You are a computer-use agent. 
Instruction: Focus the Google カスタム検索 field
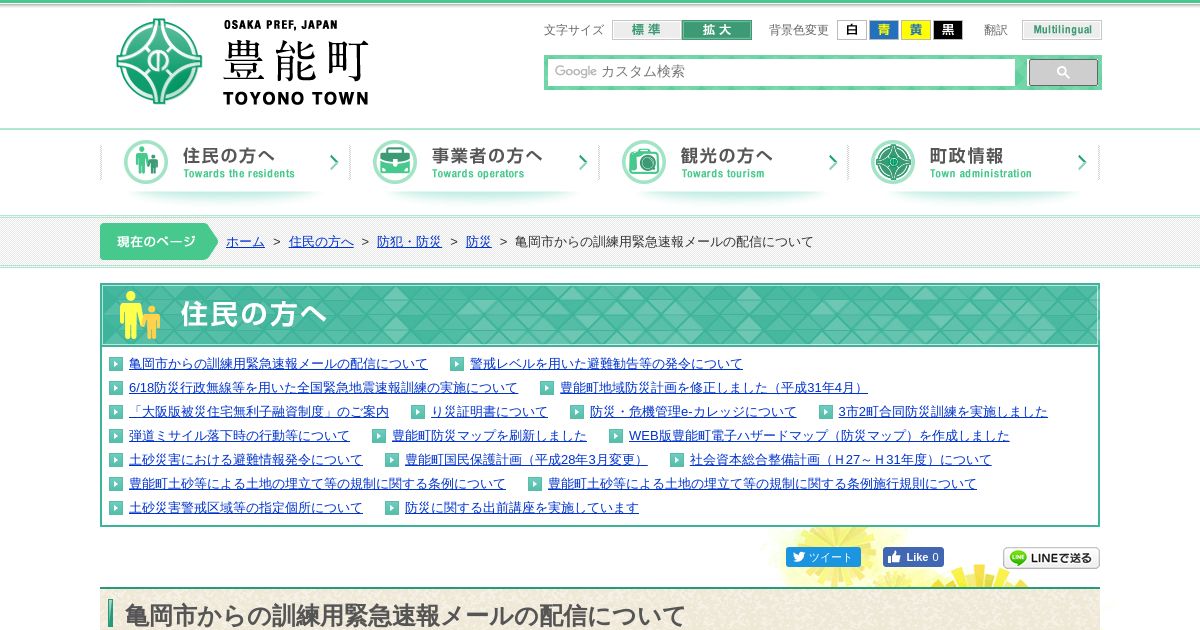click(x=782, y=72)
